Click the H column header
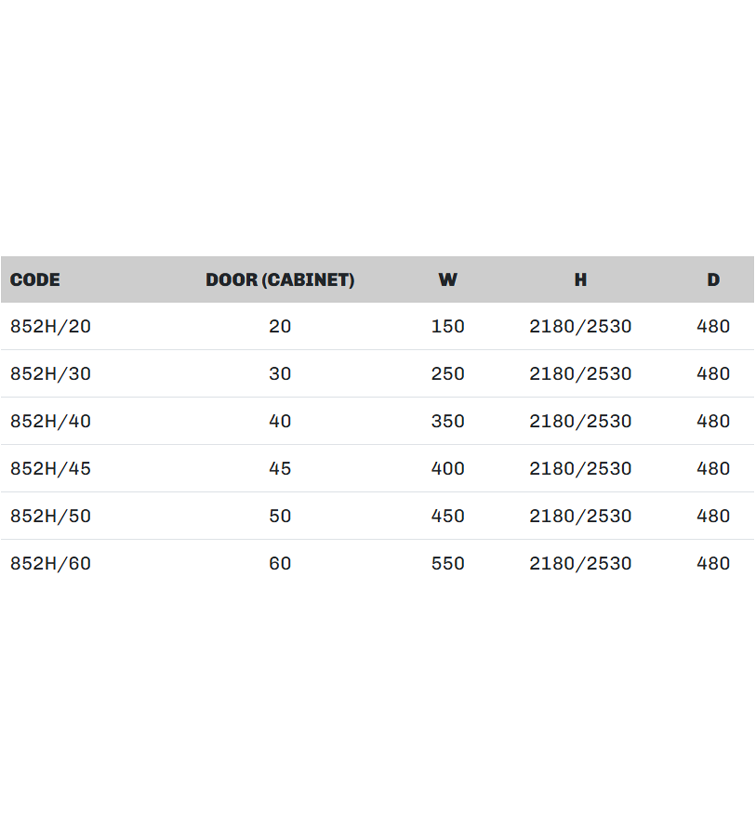Viewport: 755px width, 840px height. click(580, 280)
